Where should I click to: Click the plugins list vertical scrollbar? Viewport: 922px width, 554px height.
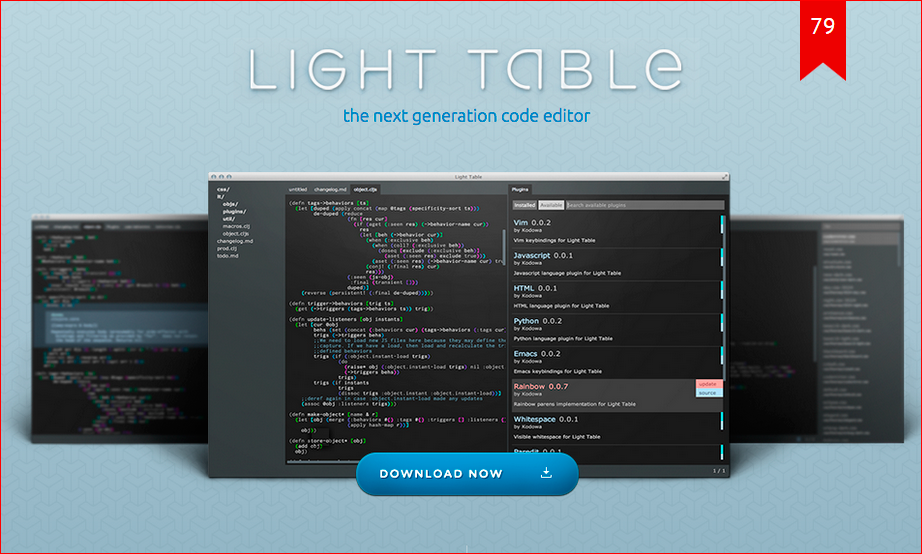[726, 300]
